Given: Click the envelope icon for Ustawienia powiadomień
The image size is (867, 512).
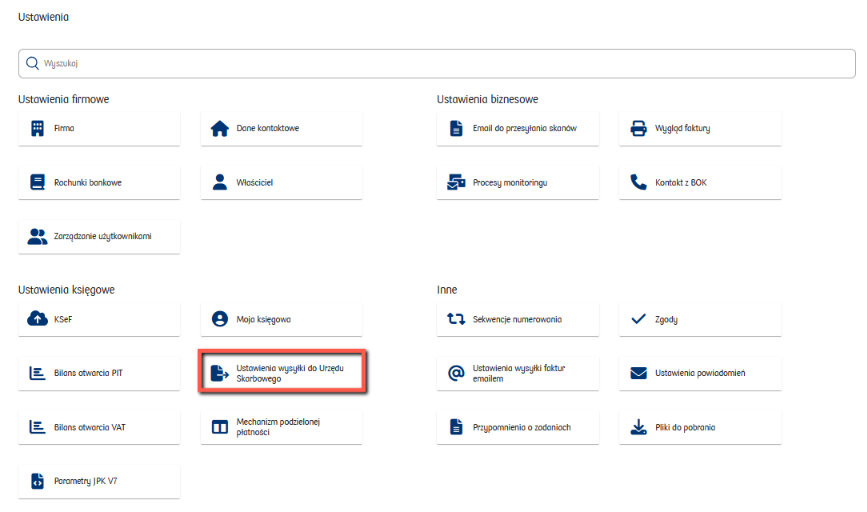Looking at the screenshot, I should 639,373.
